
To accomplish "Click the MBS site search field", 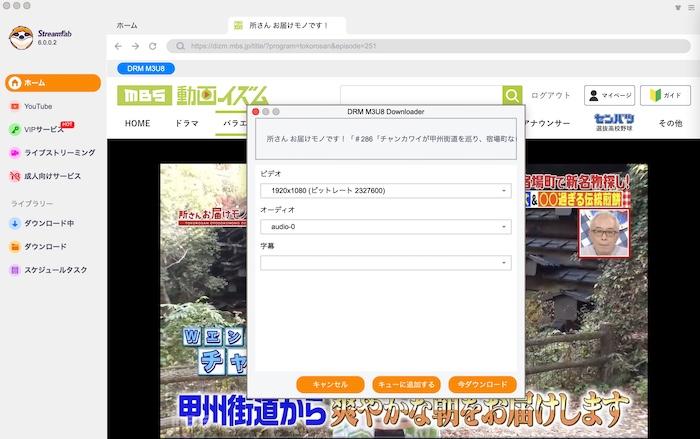I will click(x=421, y=95).
